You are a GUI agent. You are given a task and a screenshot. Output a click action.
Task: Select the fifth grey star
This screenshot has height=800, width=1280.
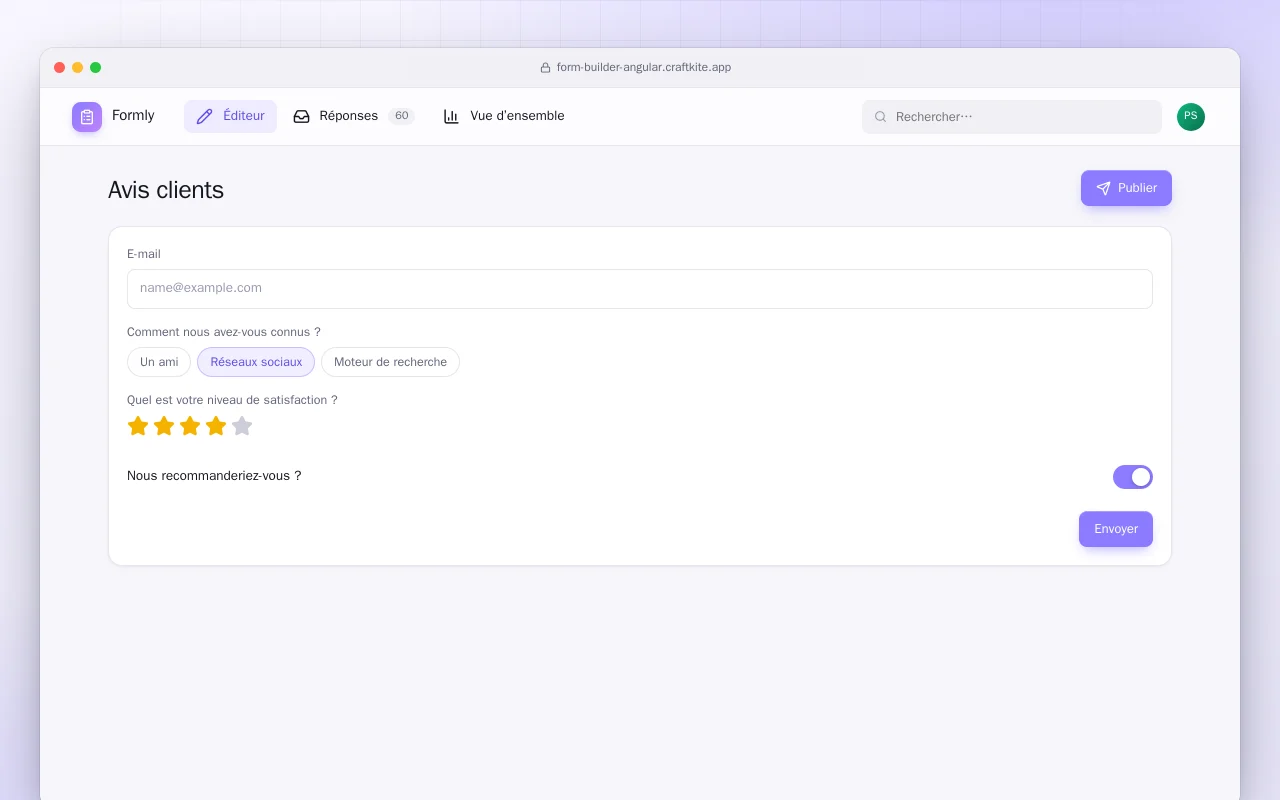pos(242,426)
